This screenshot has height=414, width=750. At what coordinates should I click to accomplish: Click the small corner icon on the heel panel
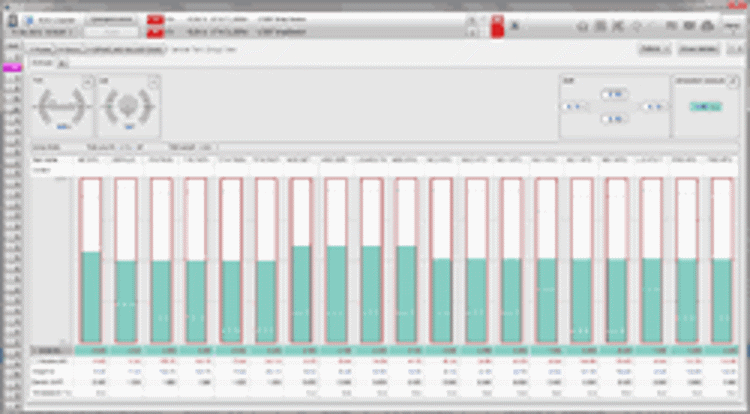click(156, 79)
